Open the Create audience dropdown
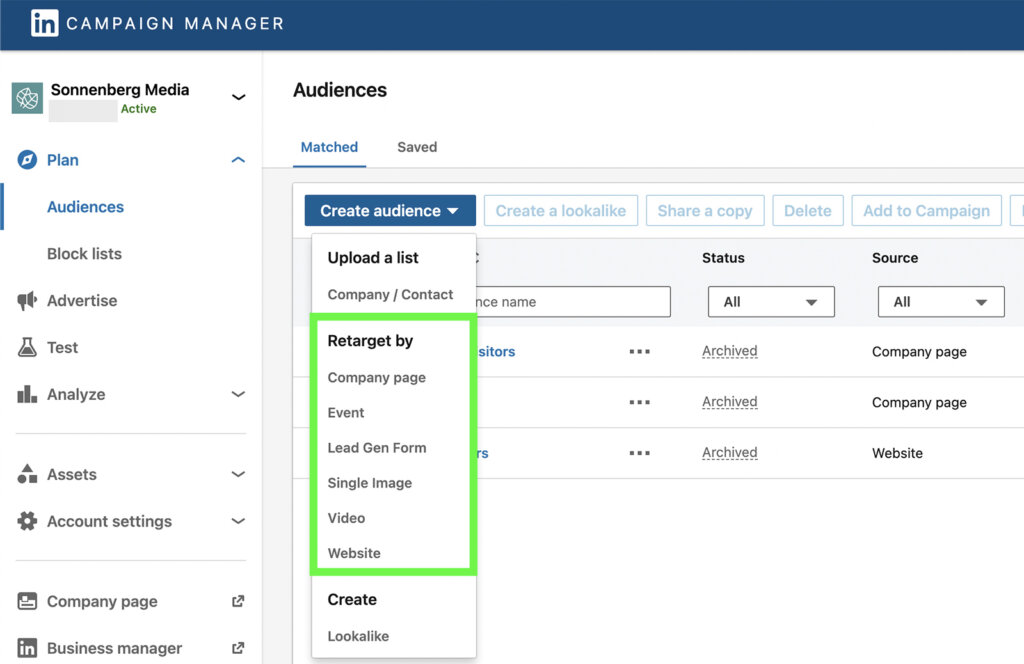Screen dimensions: 1024x664 389,211
